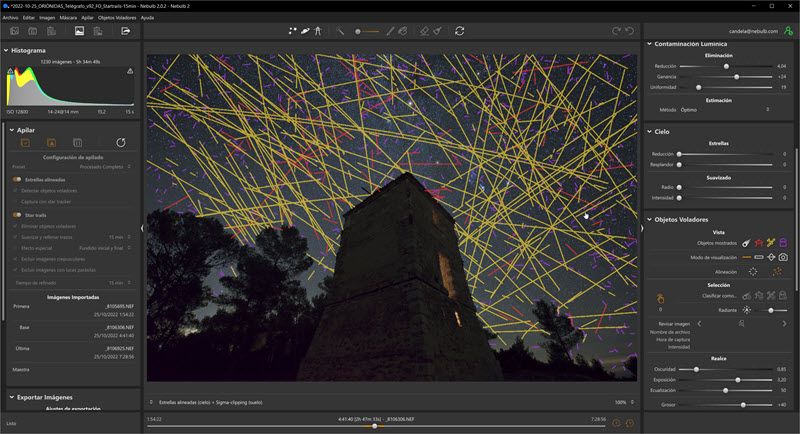Collapse the Contaminación Lumínica panel
Image resolution: width=800 pixels, height=434 pixels.
tap(649, 44)
